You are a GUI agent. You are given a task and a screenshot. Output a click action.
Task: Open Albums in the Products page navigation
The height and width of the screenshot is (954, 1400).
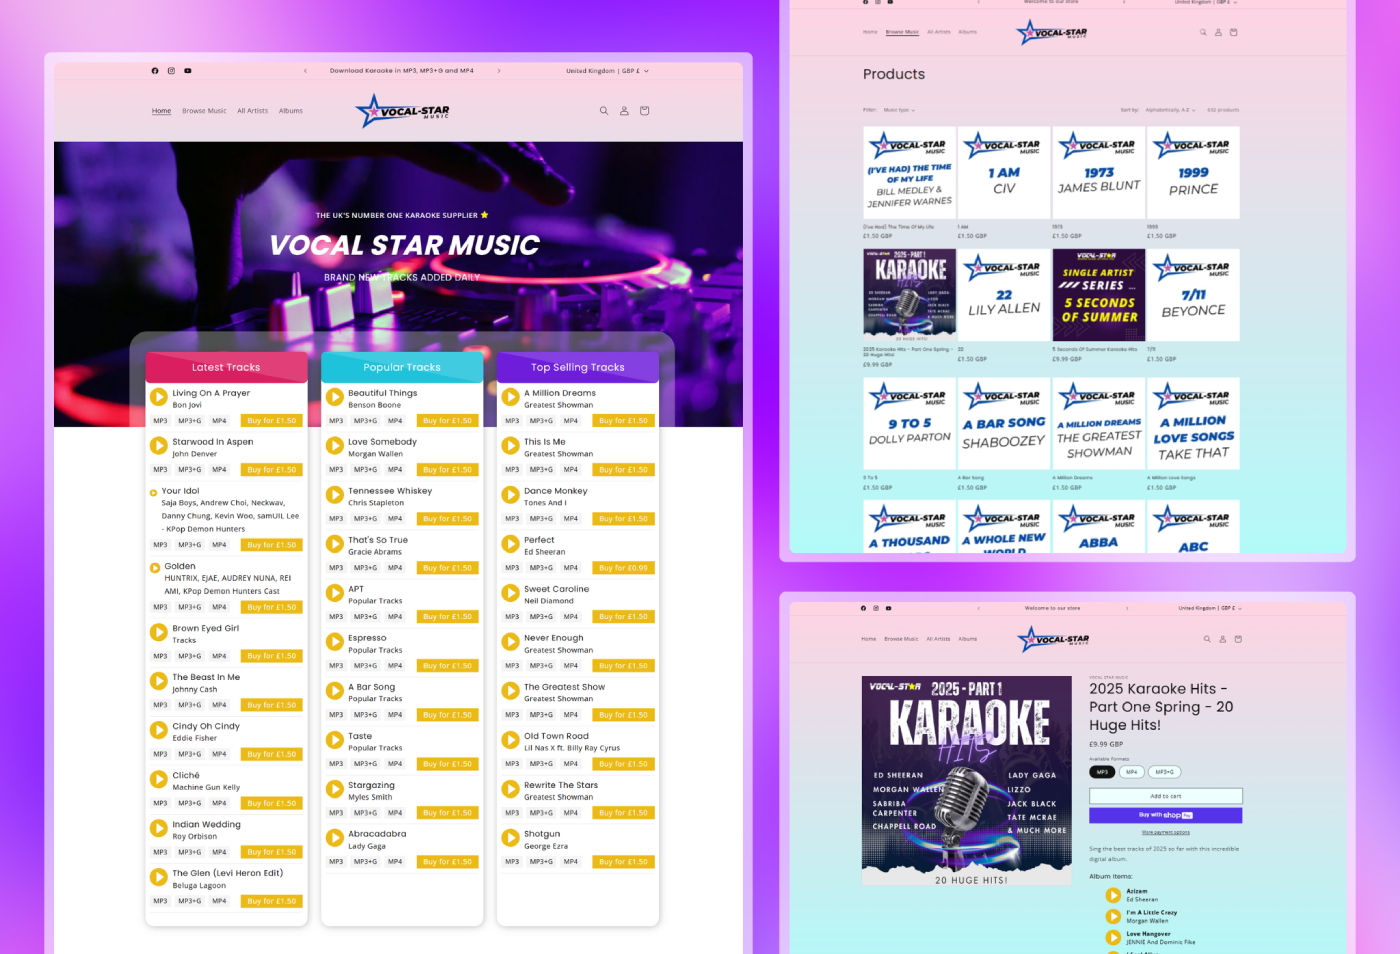click(967, 32)
